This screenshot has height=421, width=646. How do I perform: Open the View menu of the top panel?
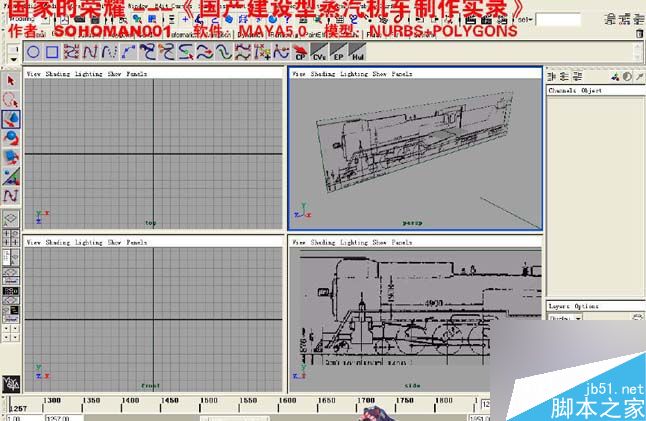[x=33, y=74]
